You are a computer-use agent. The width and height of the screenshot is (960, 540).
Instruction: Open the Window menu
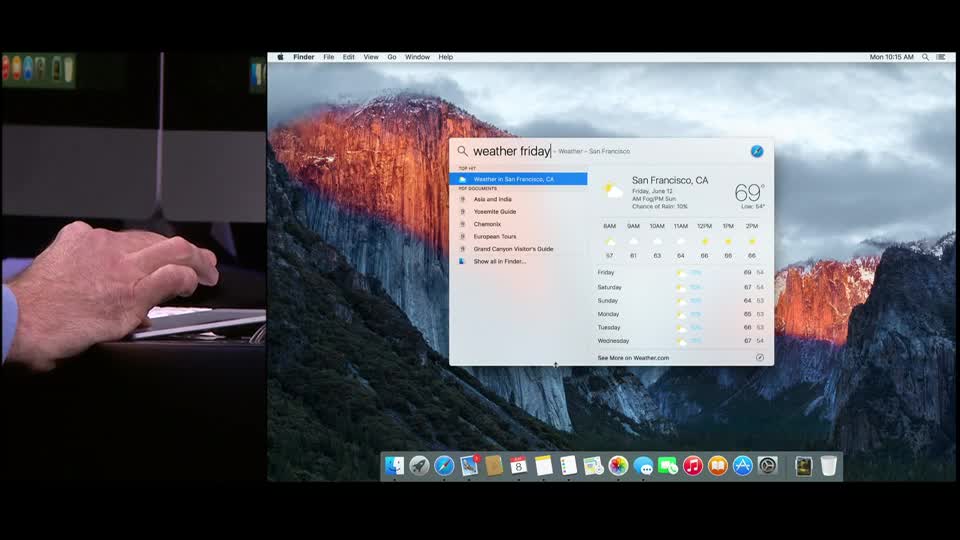(x=417, y=57)
